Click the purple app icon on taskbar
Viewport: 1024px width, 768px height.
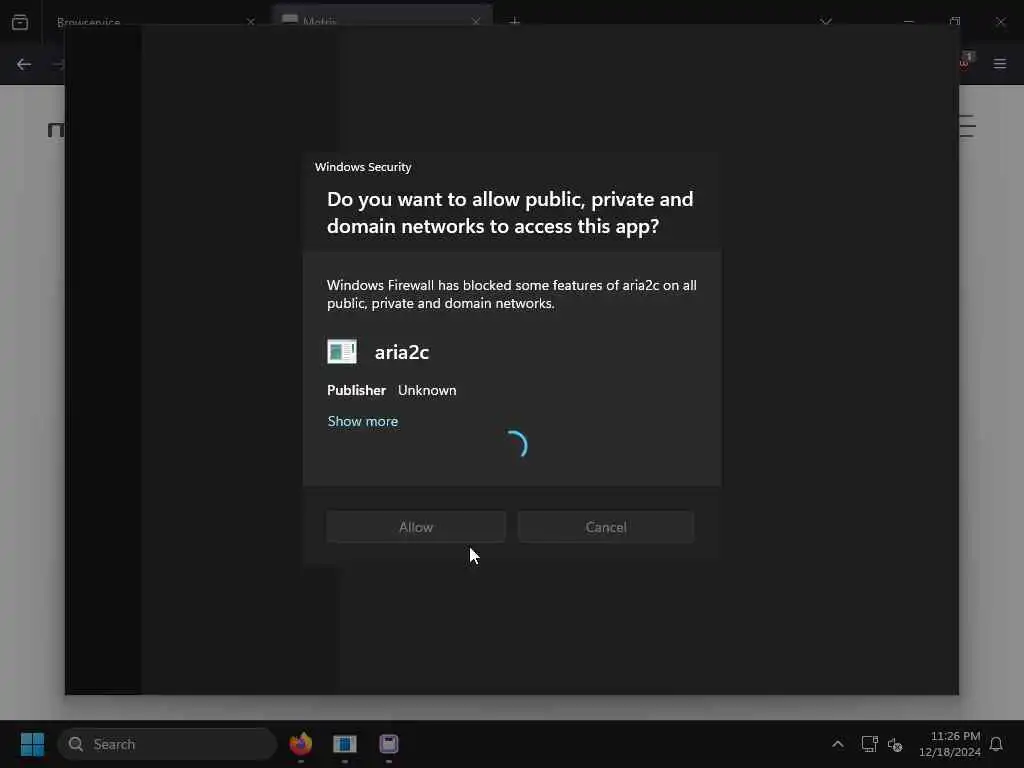(389, 744)
